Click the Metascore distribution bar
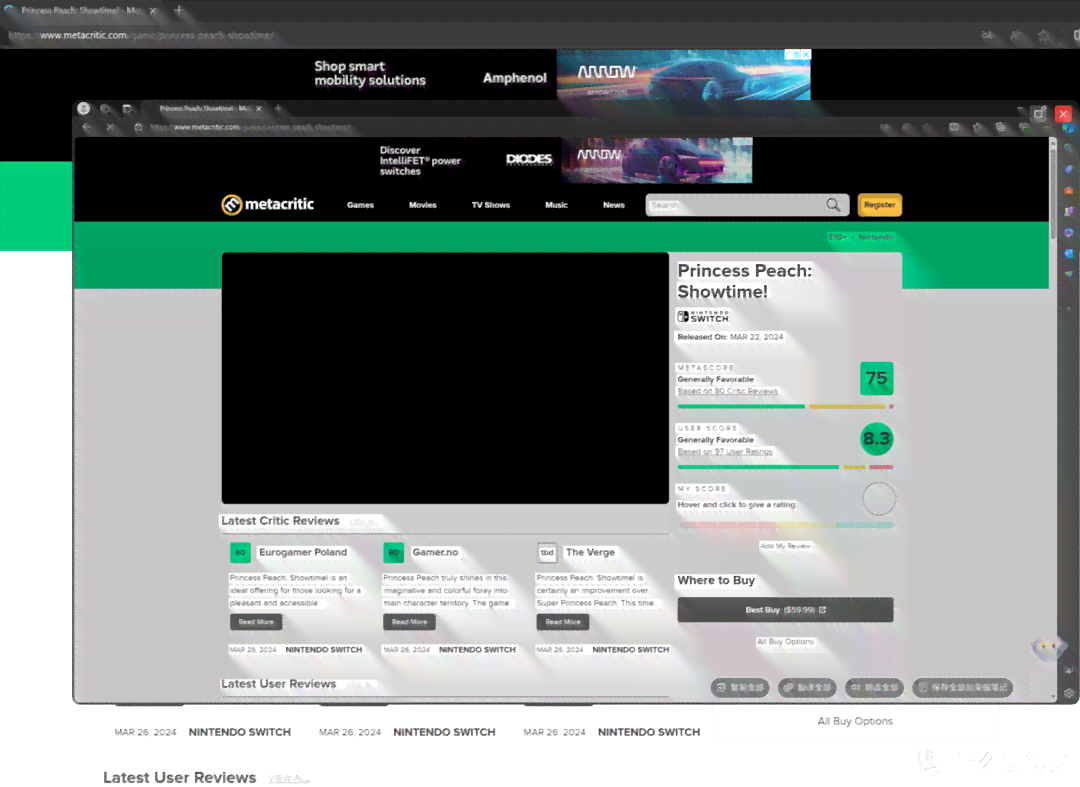Image resolution: width=1080 pixels, height=787 pixels. tap(785, 407)
